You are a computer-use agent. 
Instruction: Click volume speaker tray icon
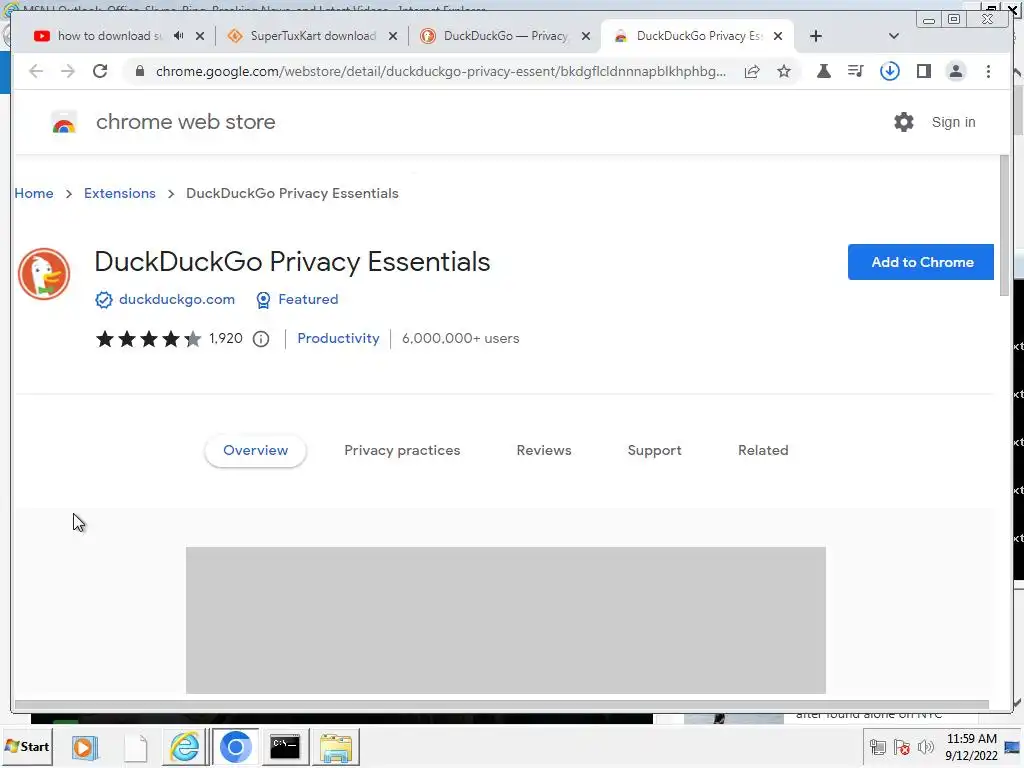[925, 746]
